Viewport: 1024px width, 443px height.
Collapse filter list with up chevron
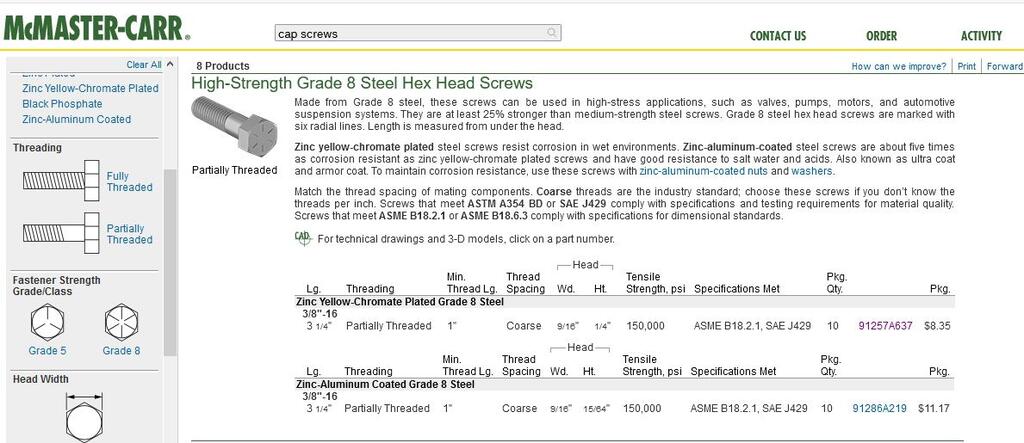(170, 64)
